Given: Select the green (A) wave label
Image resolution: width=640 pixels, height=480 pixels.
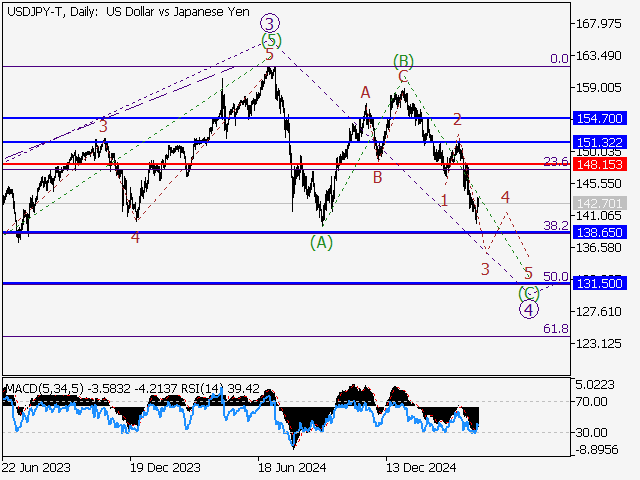Looking at the screenshot, I should click(320, 242).
